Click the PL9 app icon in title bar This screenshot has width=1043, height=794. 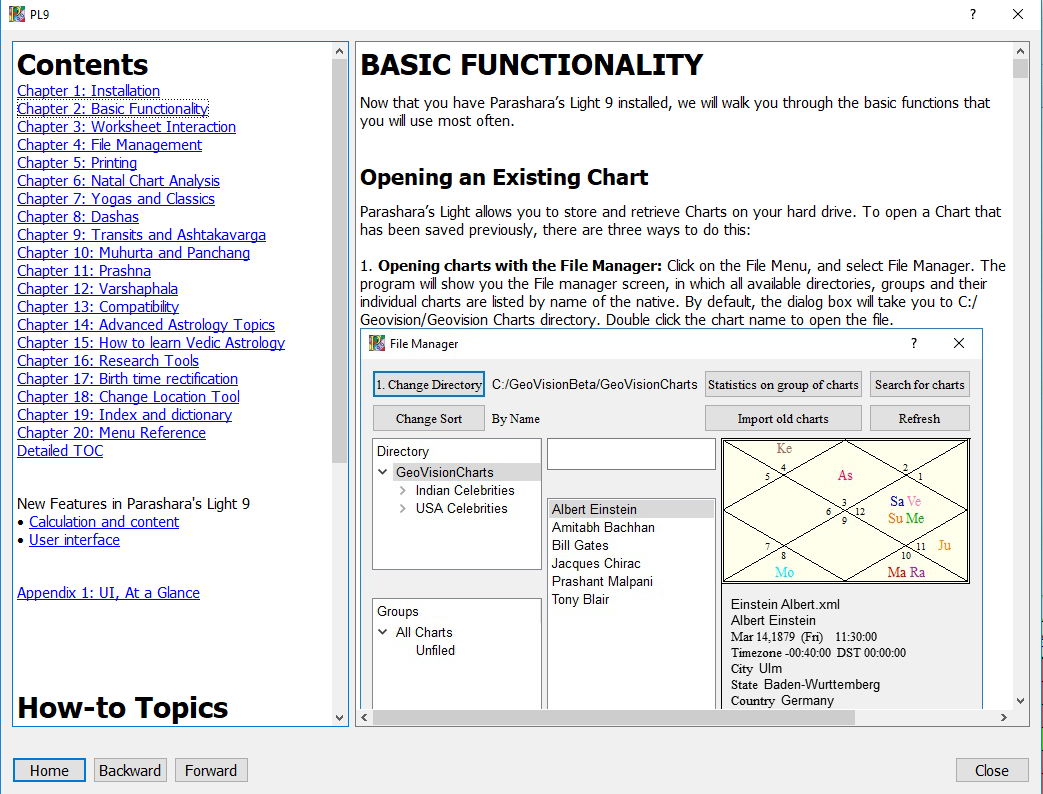pyautogui.click(x=17, y=14)
